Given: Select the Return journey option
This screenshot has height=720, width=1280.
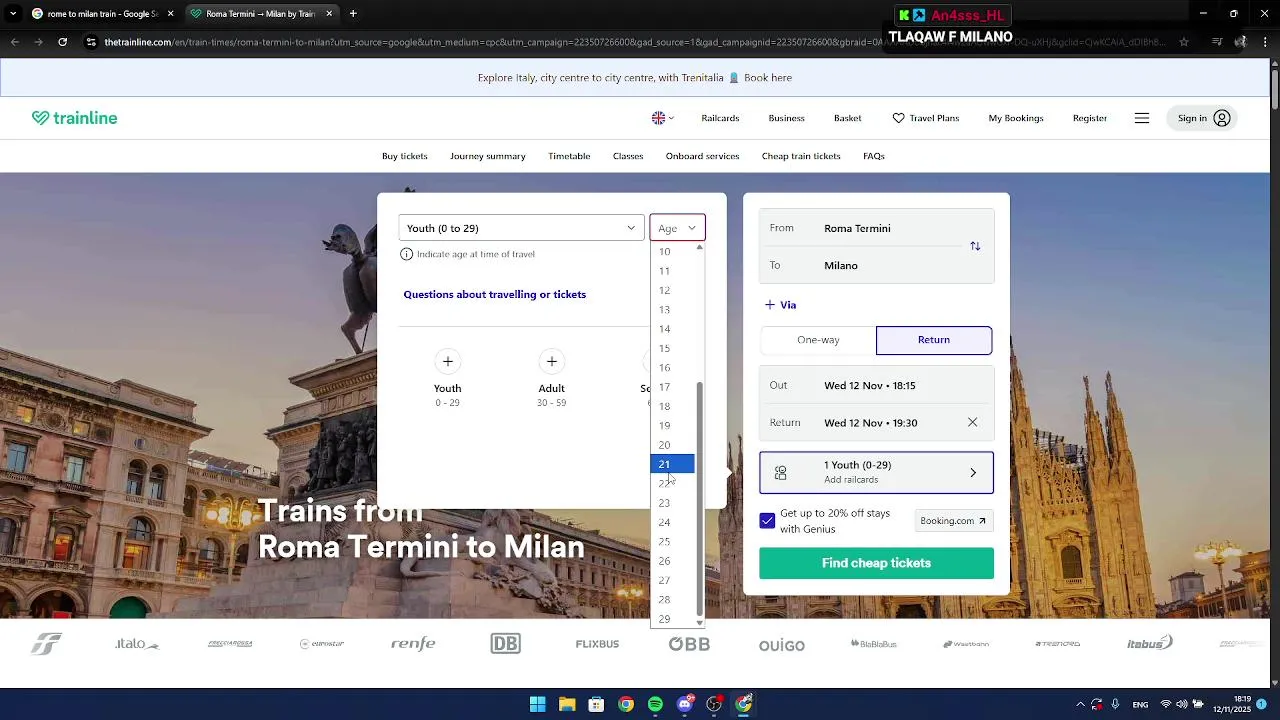Looking at the screenshot, I should (x=934, y=340).
